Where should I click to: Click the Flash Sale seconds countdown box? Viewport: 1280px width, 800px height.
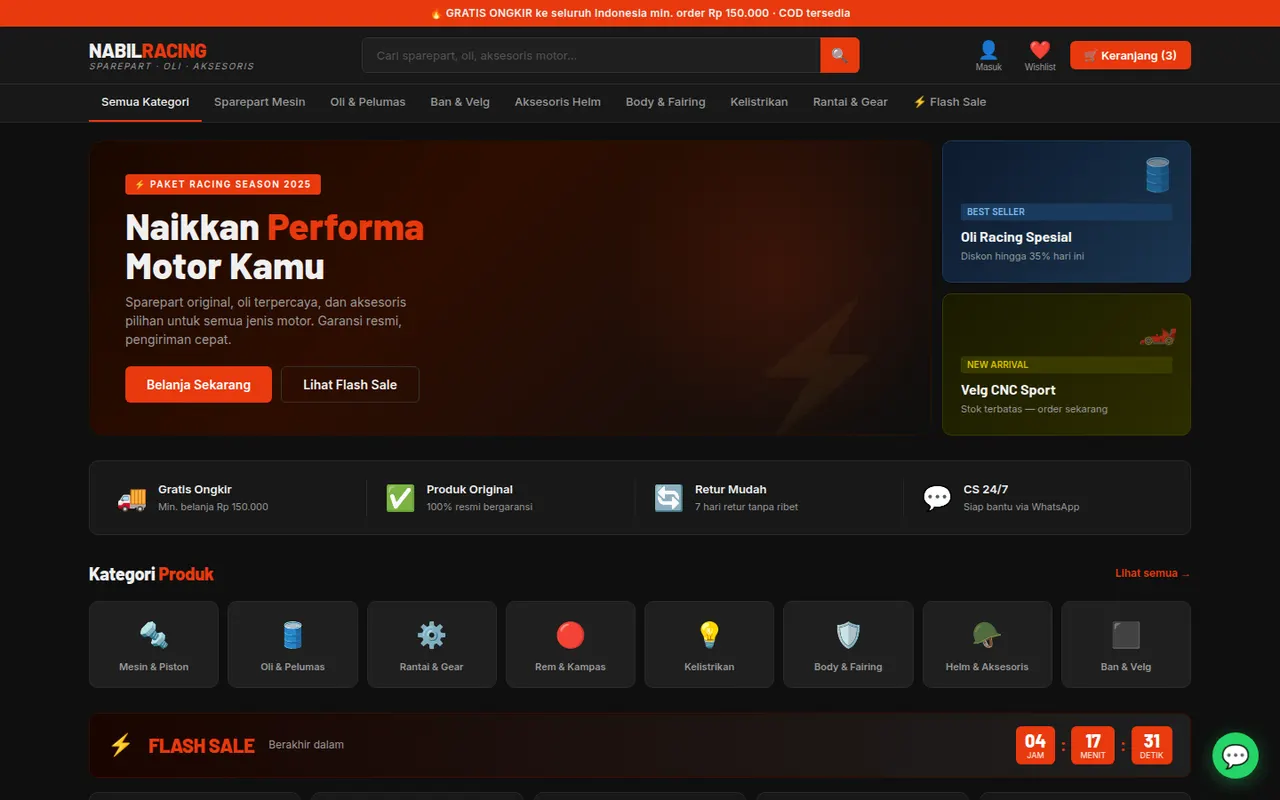point(1151,745)
